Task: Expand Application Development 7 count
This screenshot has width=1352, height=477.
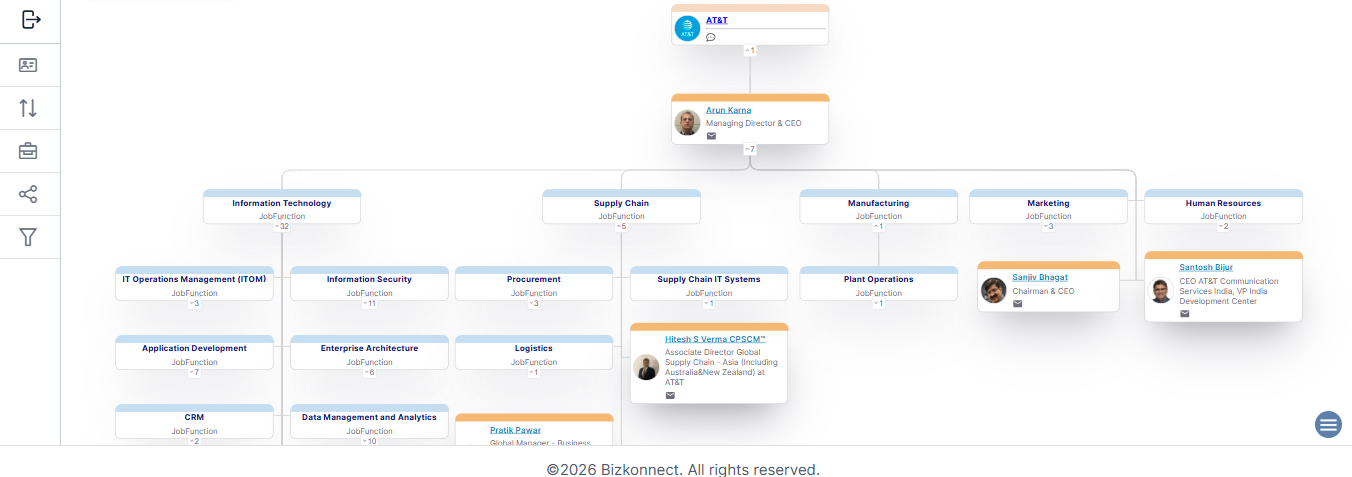Action: click(x=194, y=372)
